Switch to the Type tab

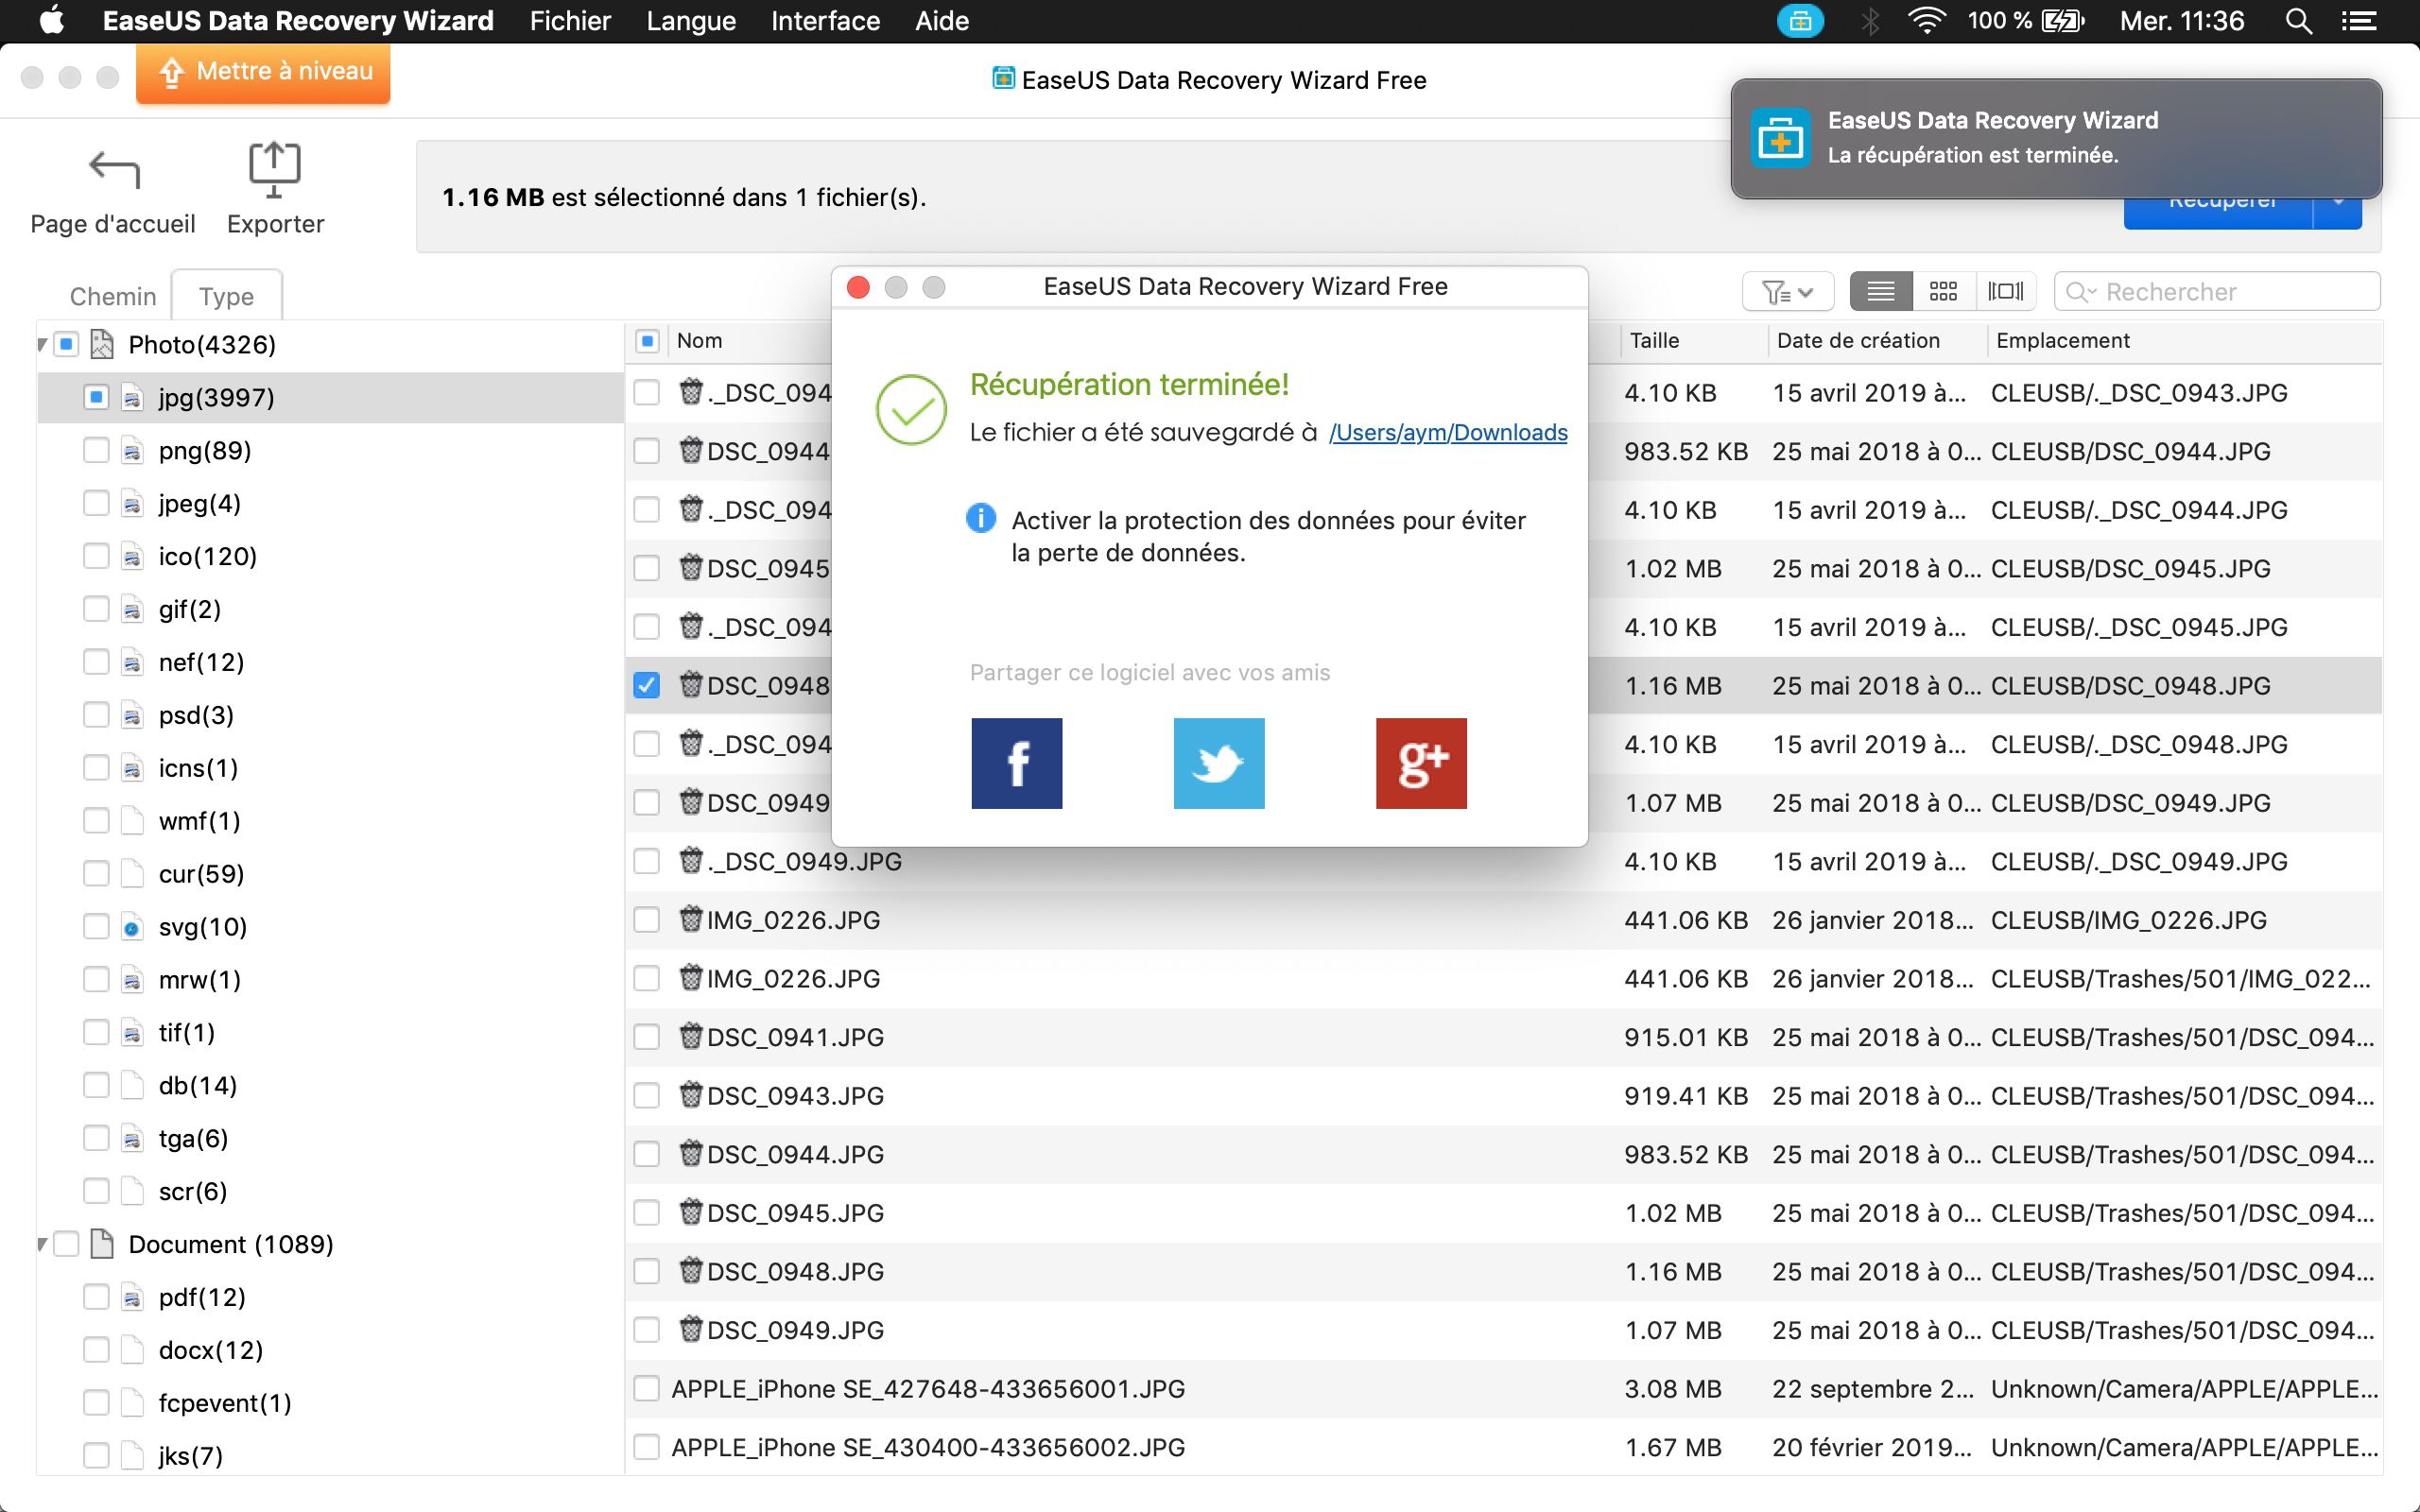click(227, 296)
